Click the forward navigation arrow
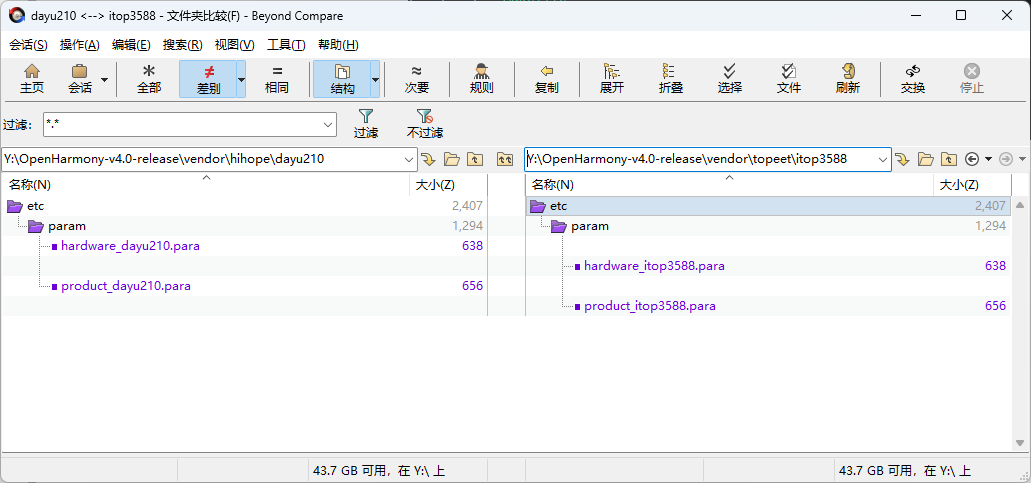The height and width of the screenshot is (483, 1031). point(1006,159)
